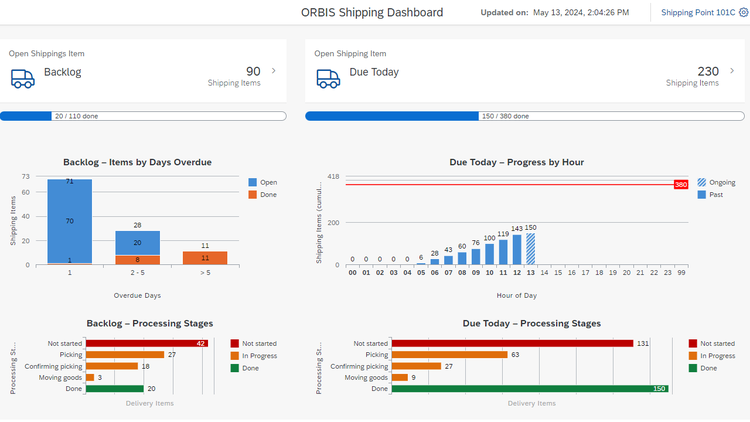Select Due Today Picking bar showing 63
Viewport: 750px width, 422px height.
450,355
